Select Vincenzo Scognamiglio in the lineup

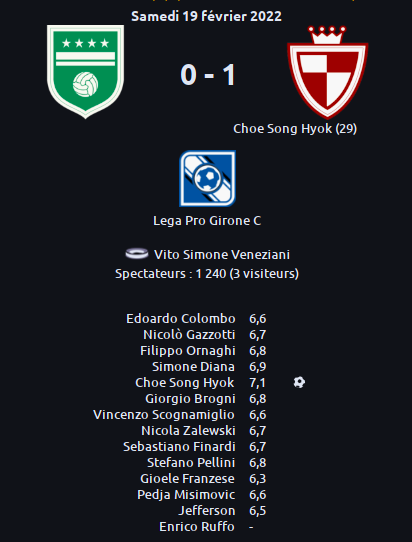point(164,415)
